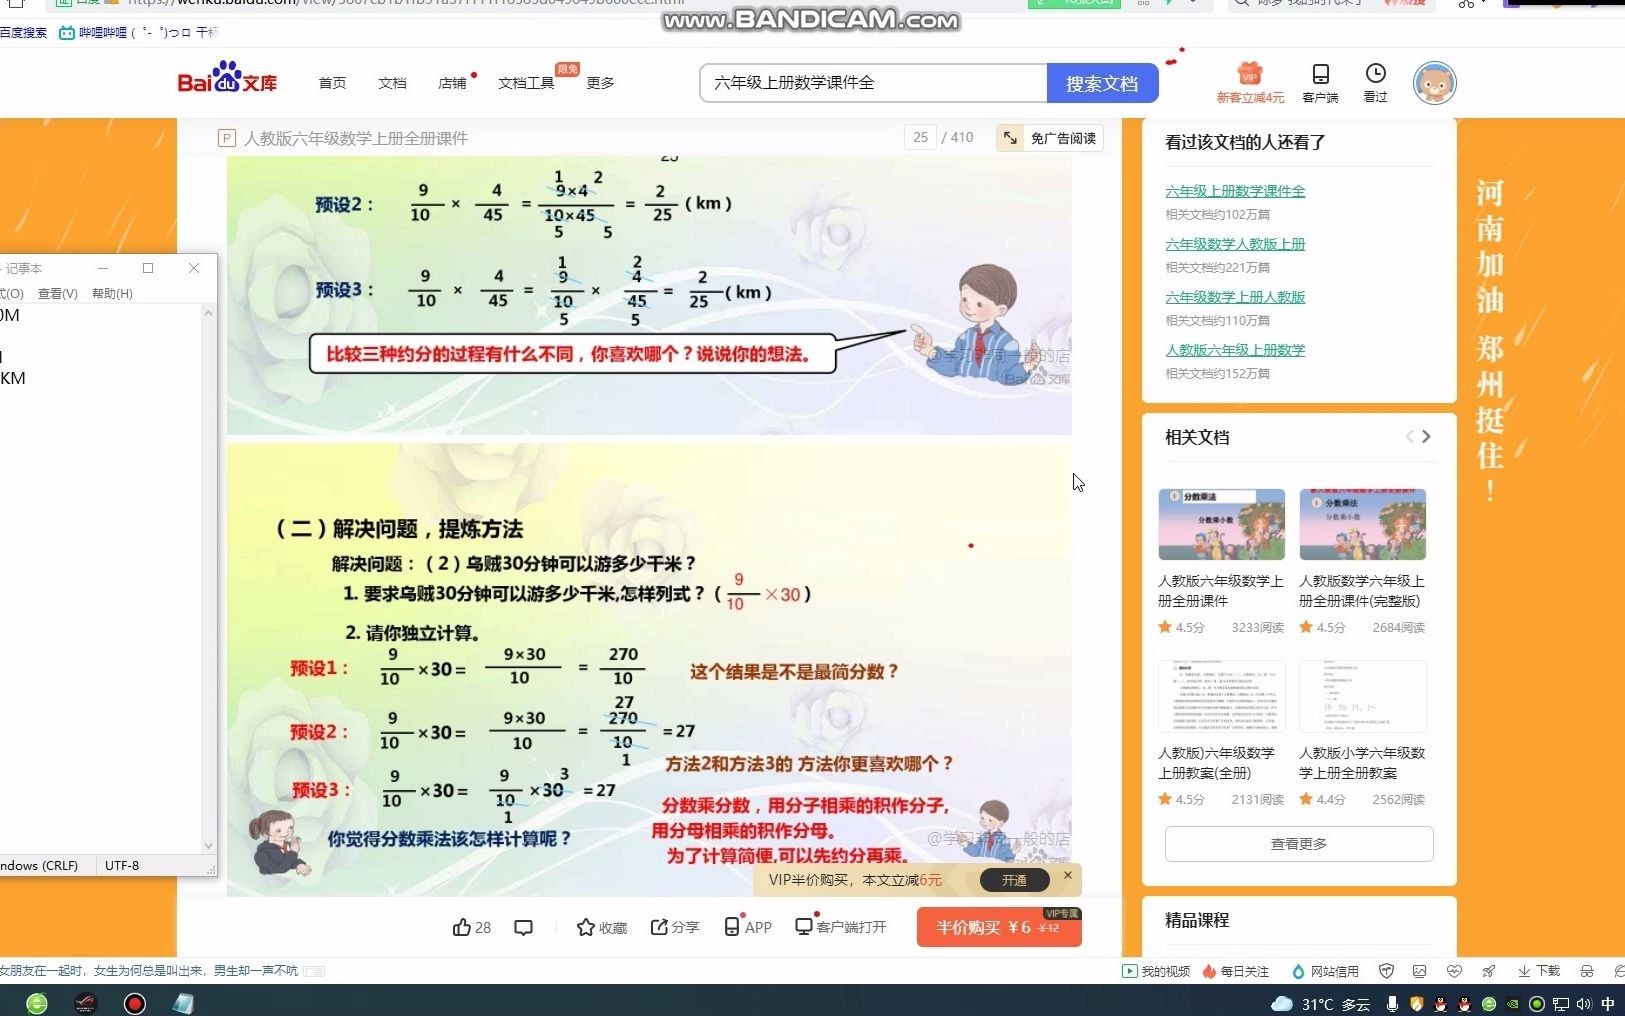Image resolution: width=1625 pixels, height=1016 pixels.
Task: Click the browser picture icon in status bar
Action: pyautogui.click(x=1420, y=971)
